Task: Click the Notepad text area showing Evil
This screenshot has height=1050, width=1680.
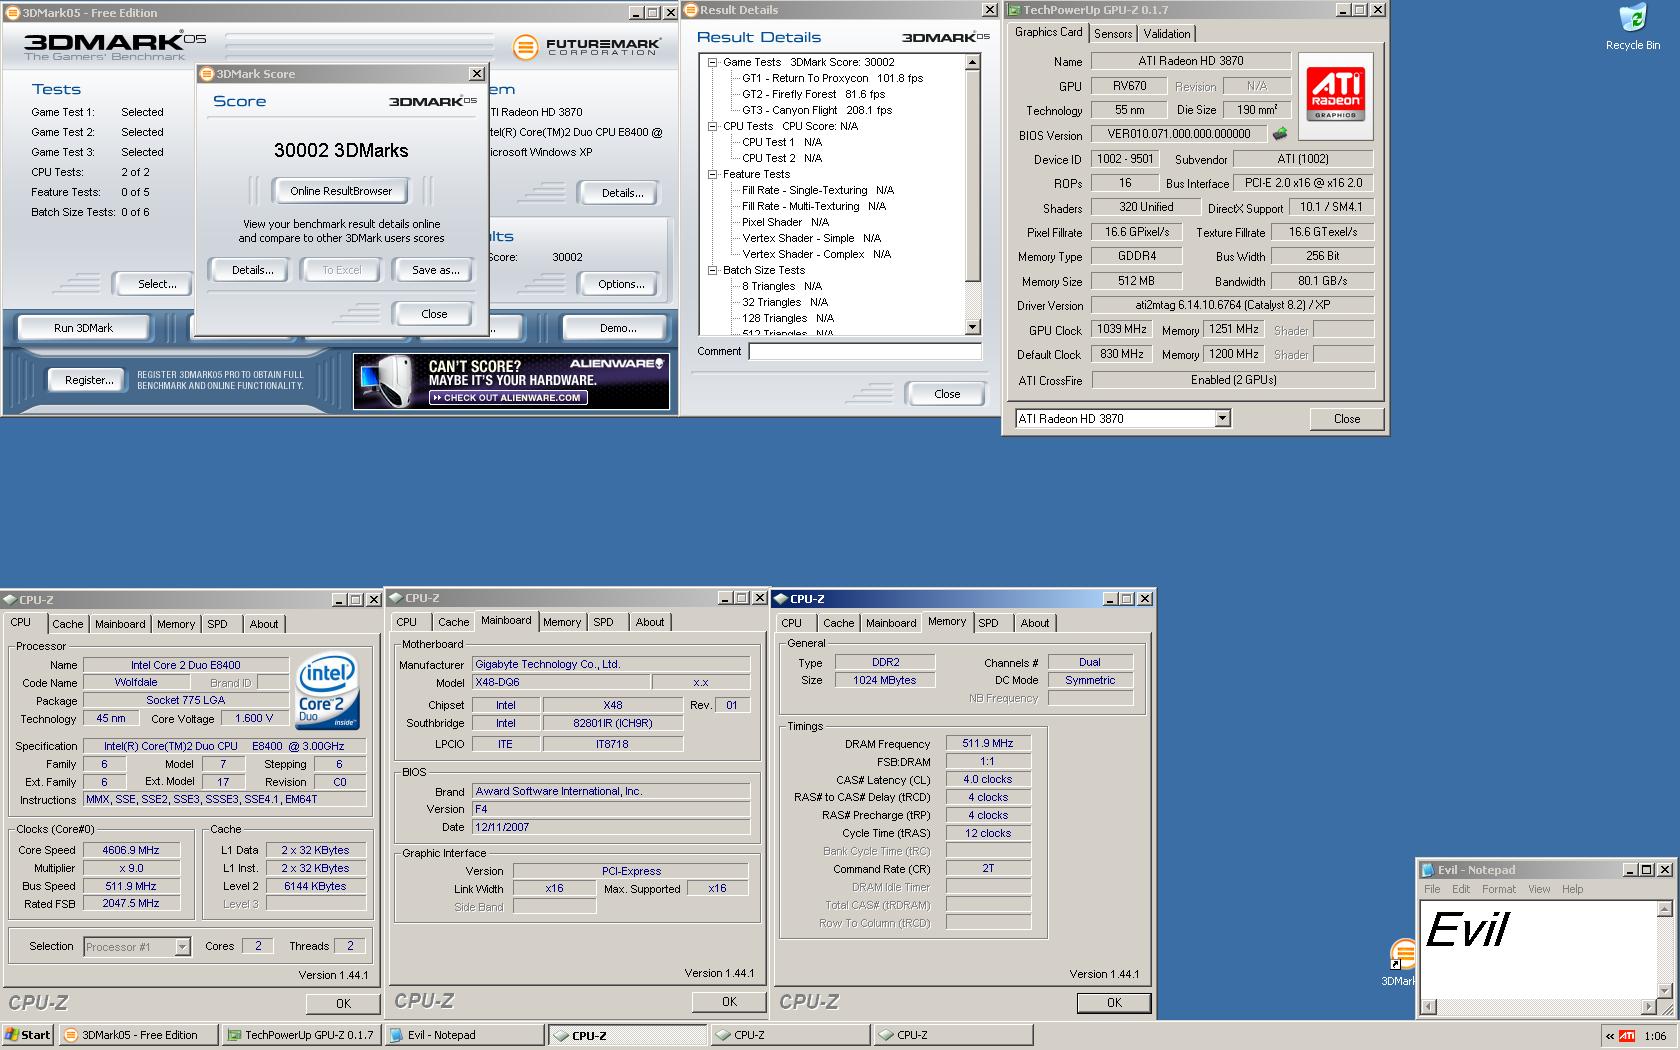Action: 1538,950
